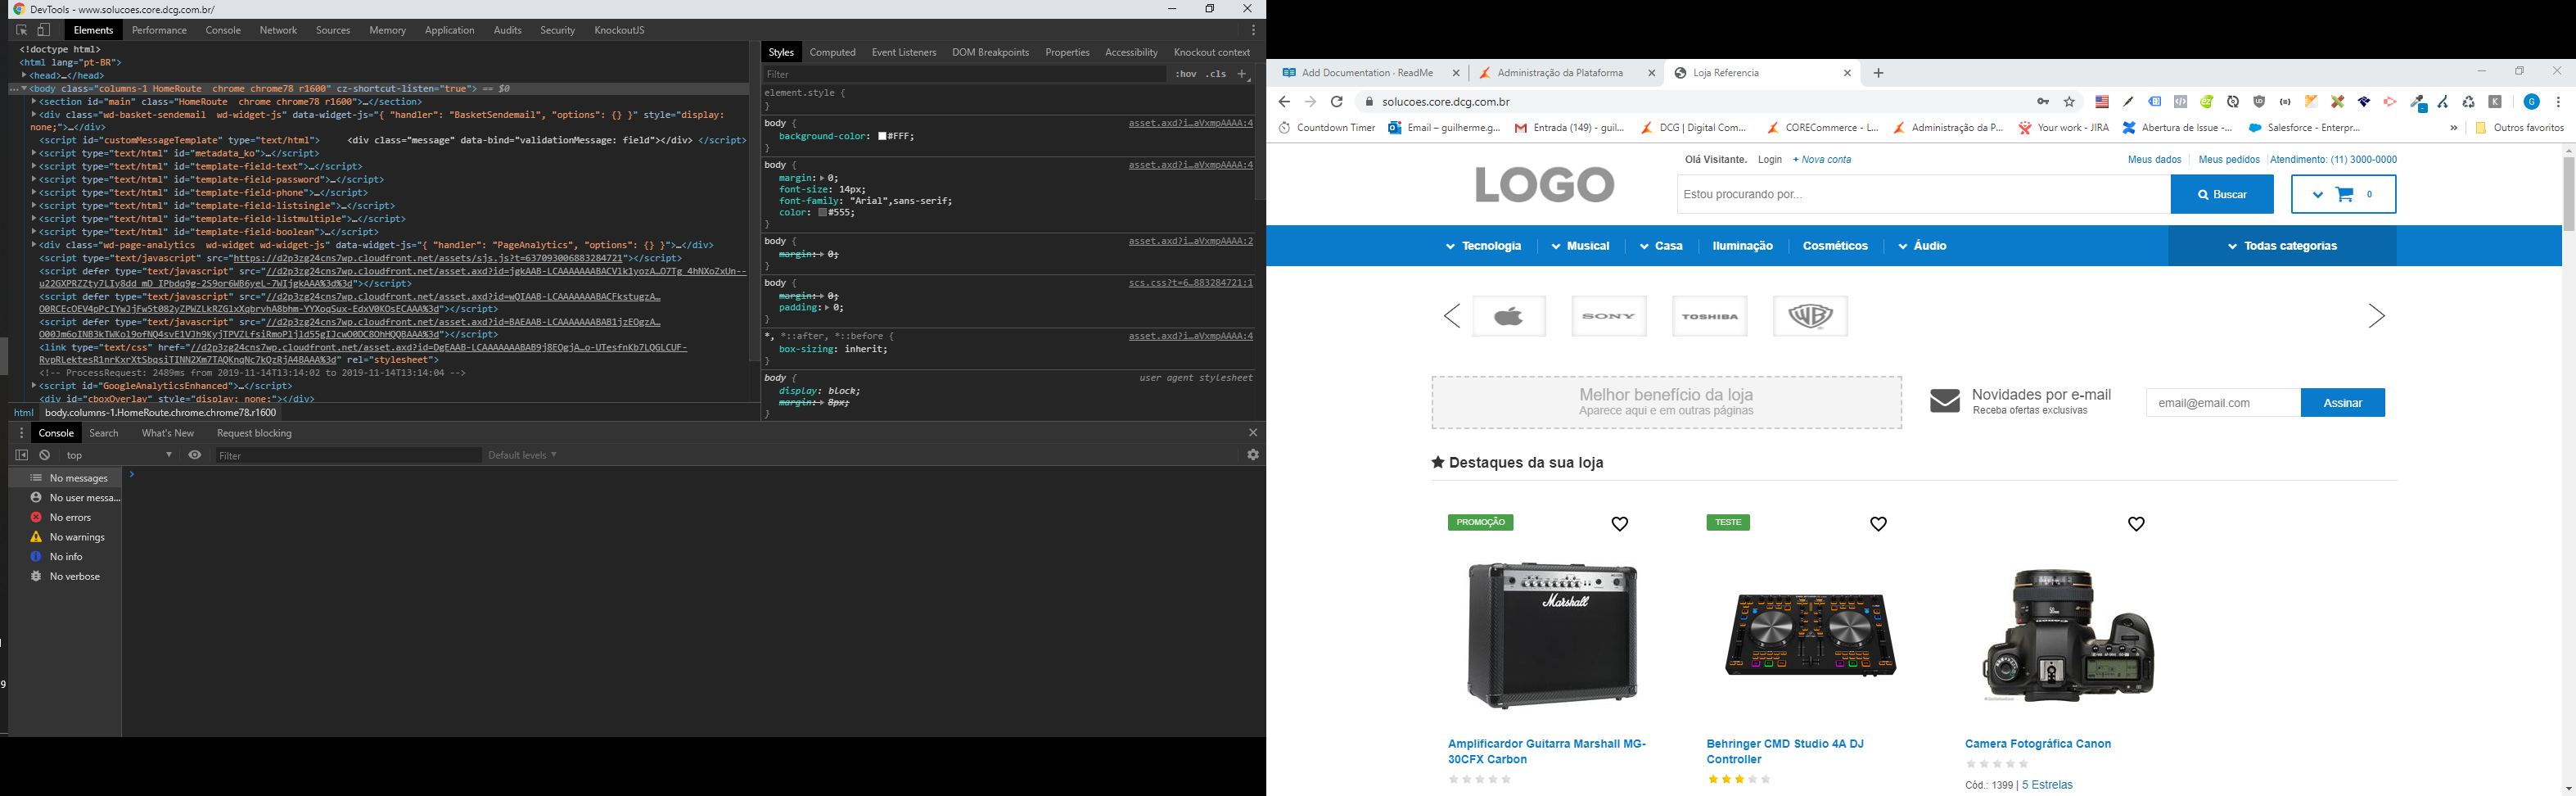Screen dimensions: 2576x796
Task: Open a new Chrome tab
Action: [1879, 73]
